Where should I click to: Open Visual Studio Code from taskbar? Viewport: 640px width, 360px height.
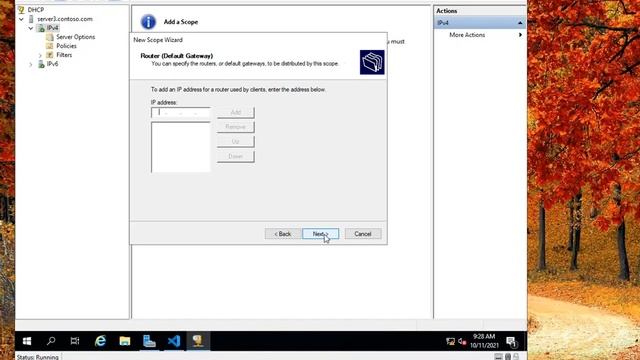(173, 341)
